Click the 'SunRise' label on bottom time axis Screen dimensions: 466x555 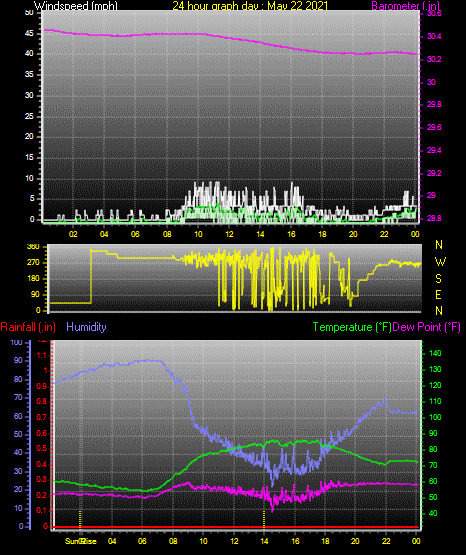(81, 541)
